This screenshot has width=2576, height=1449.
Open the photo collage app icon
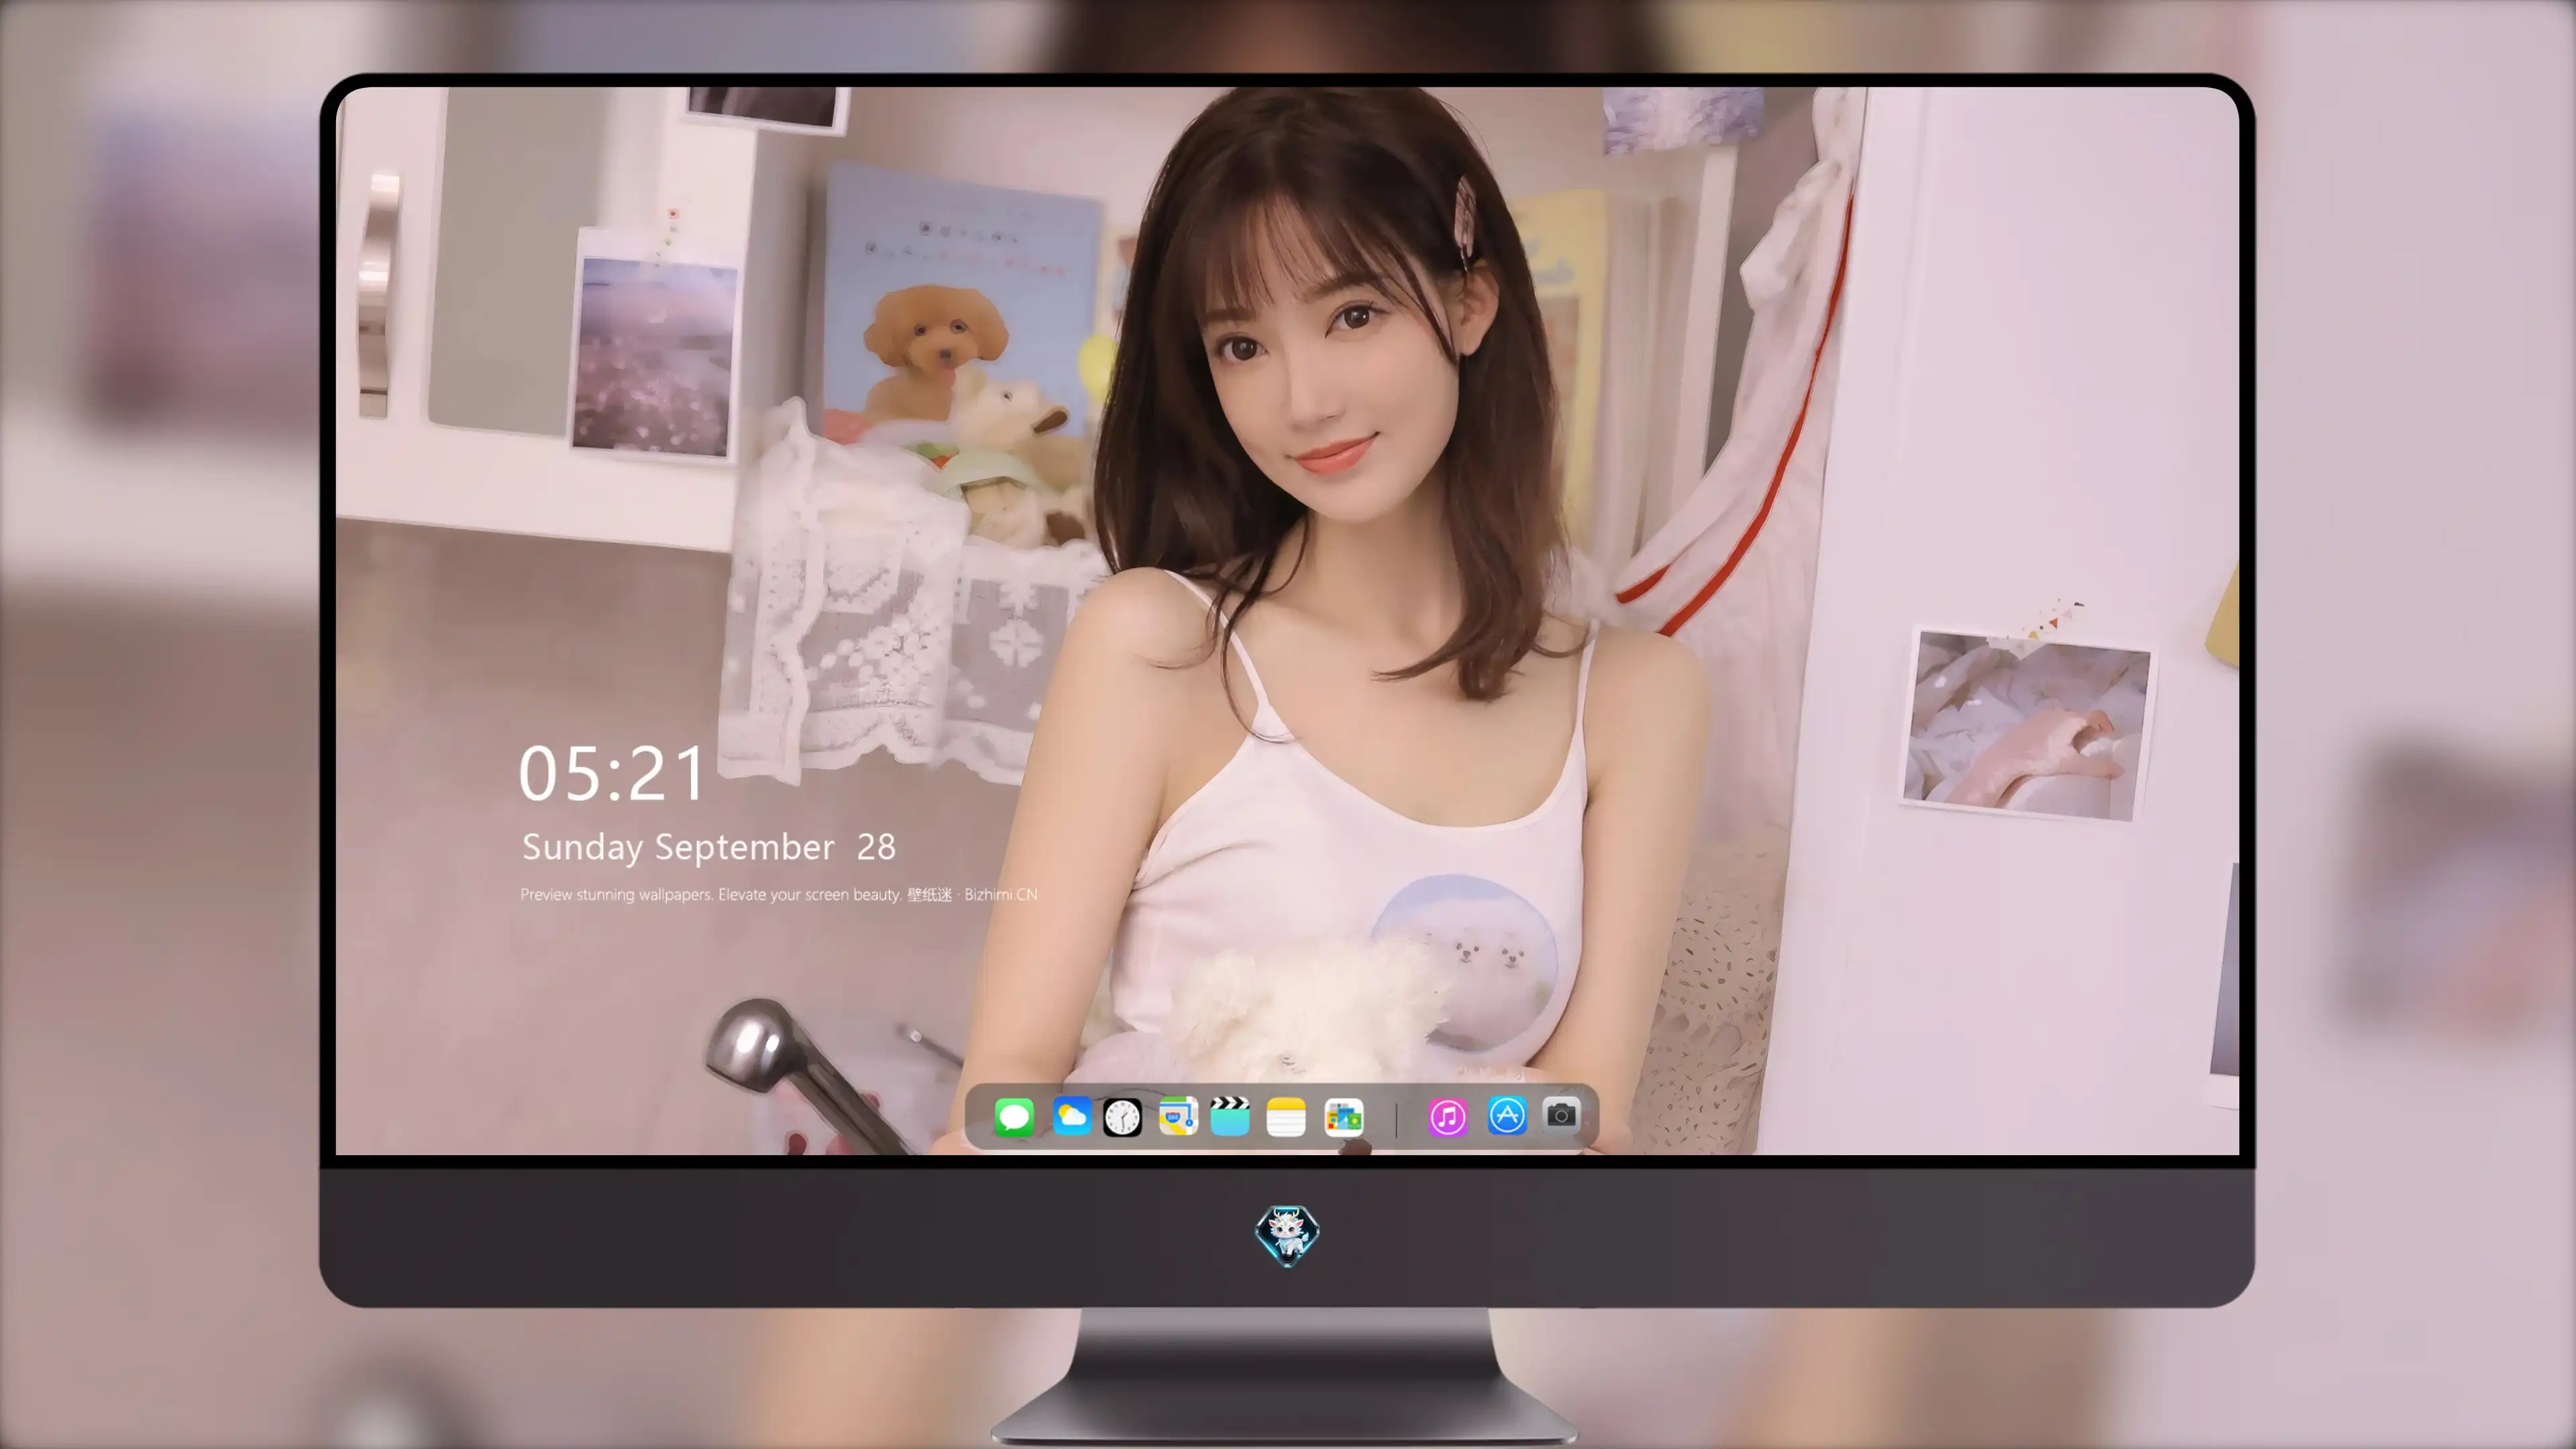pos(1343,1116)
